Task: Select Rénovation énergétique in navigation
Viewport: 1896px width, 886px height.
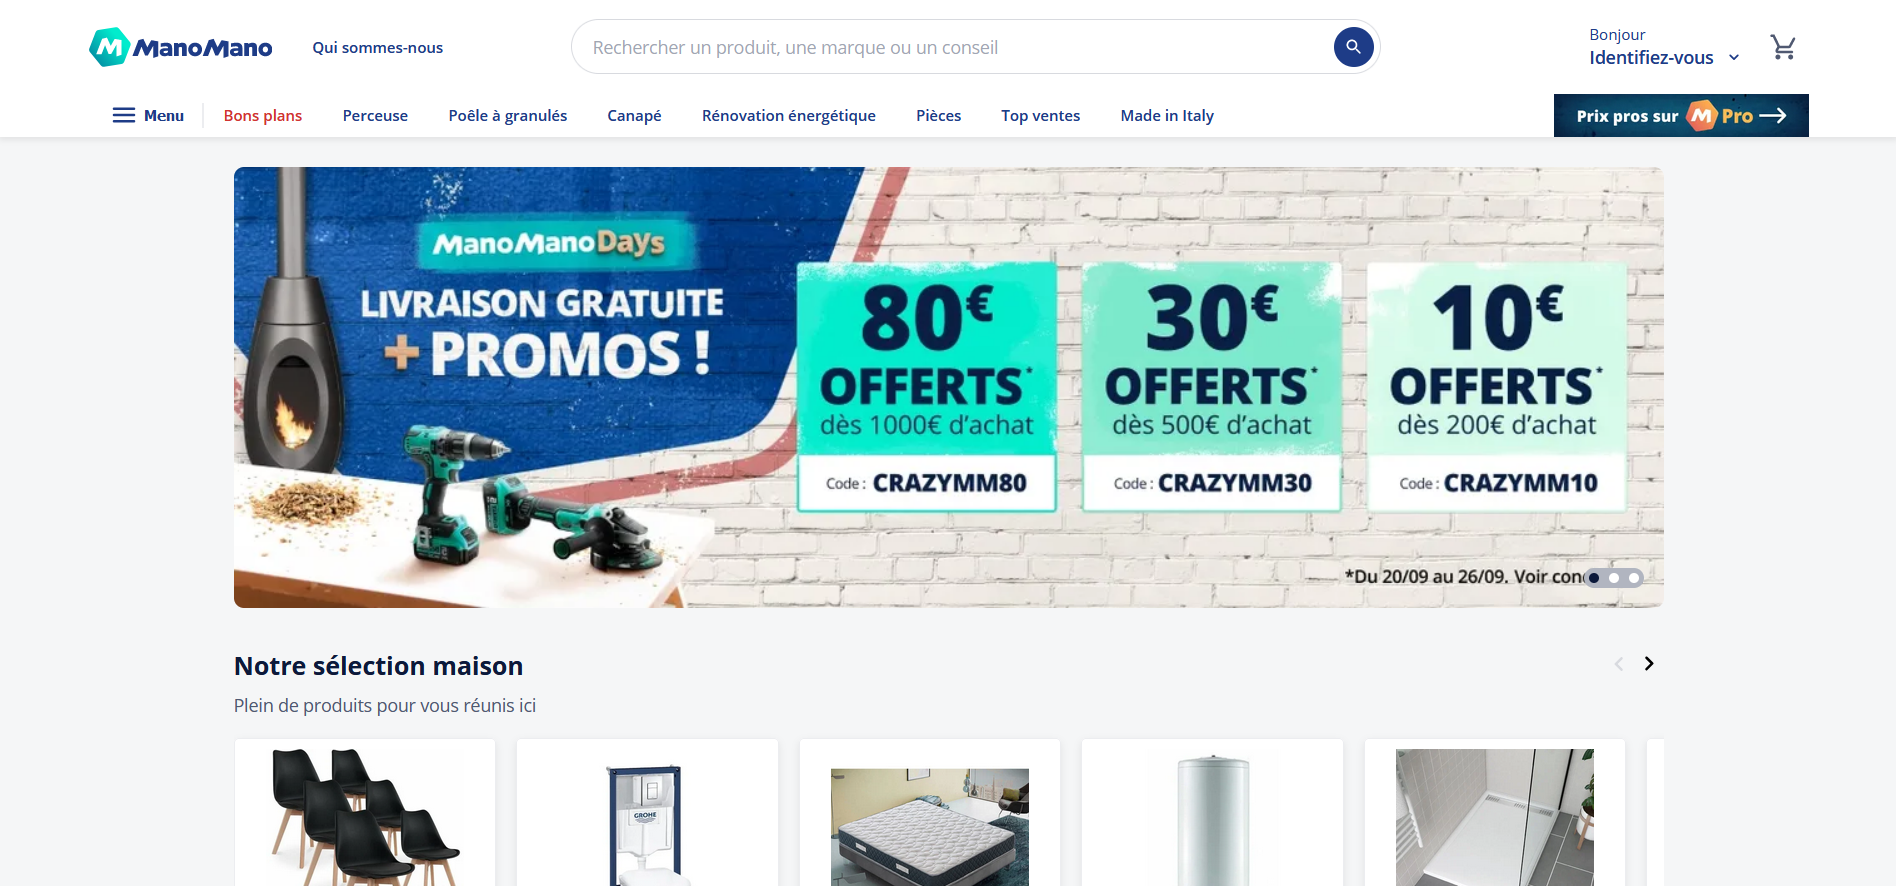Action: pos(789,115)
